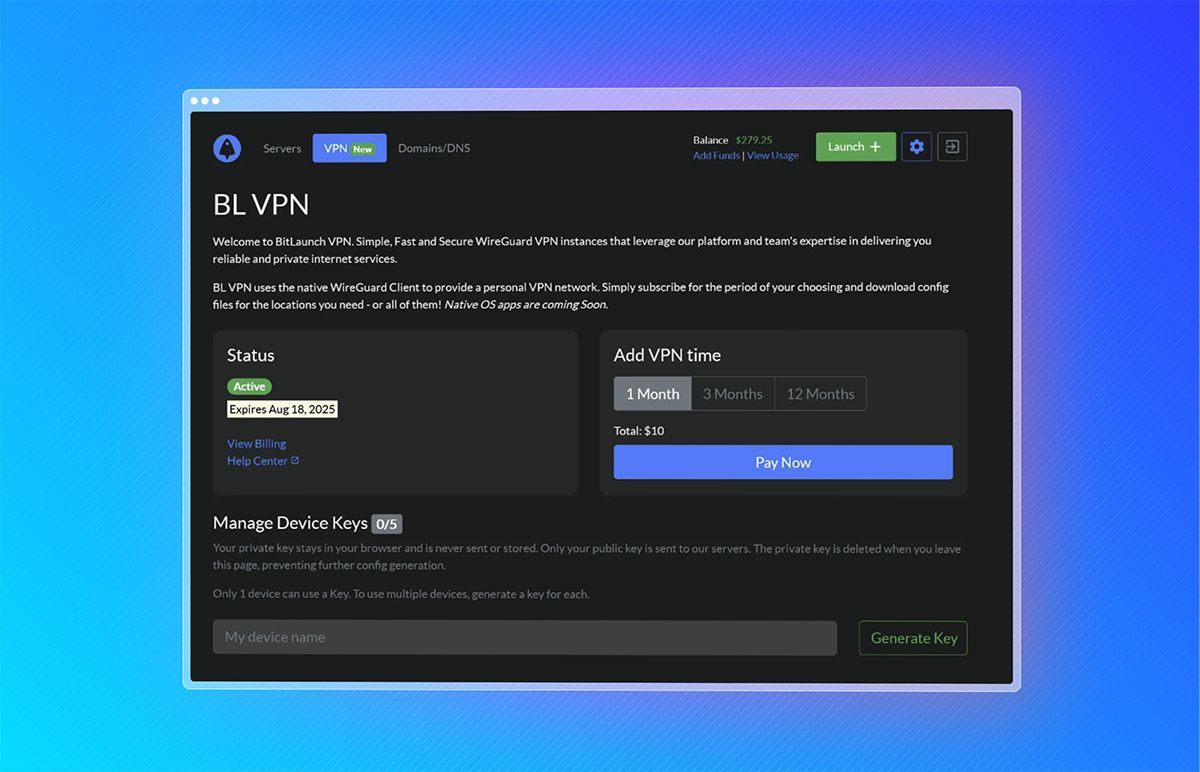Follow the View Usage link
This screenshot has width=1200, height=772.
(x=772, y=156)
